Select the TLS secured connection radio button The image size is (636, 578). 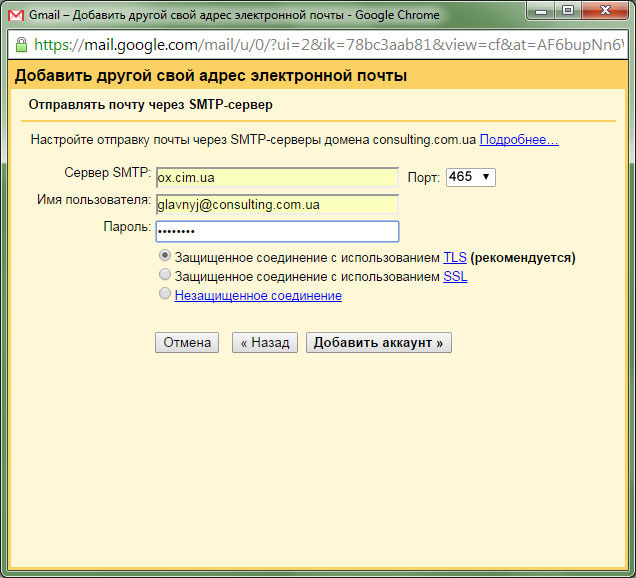click(165, 257)
